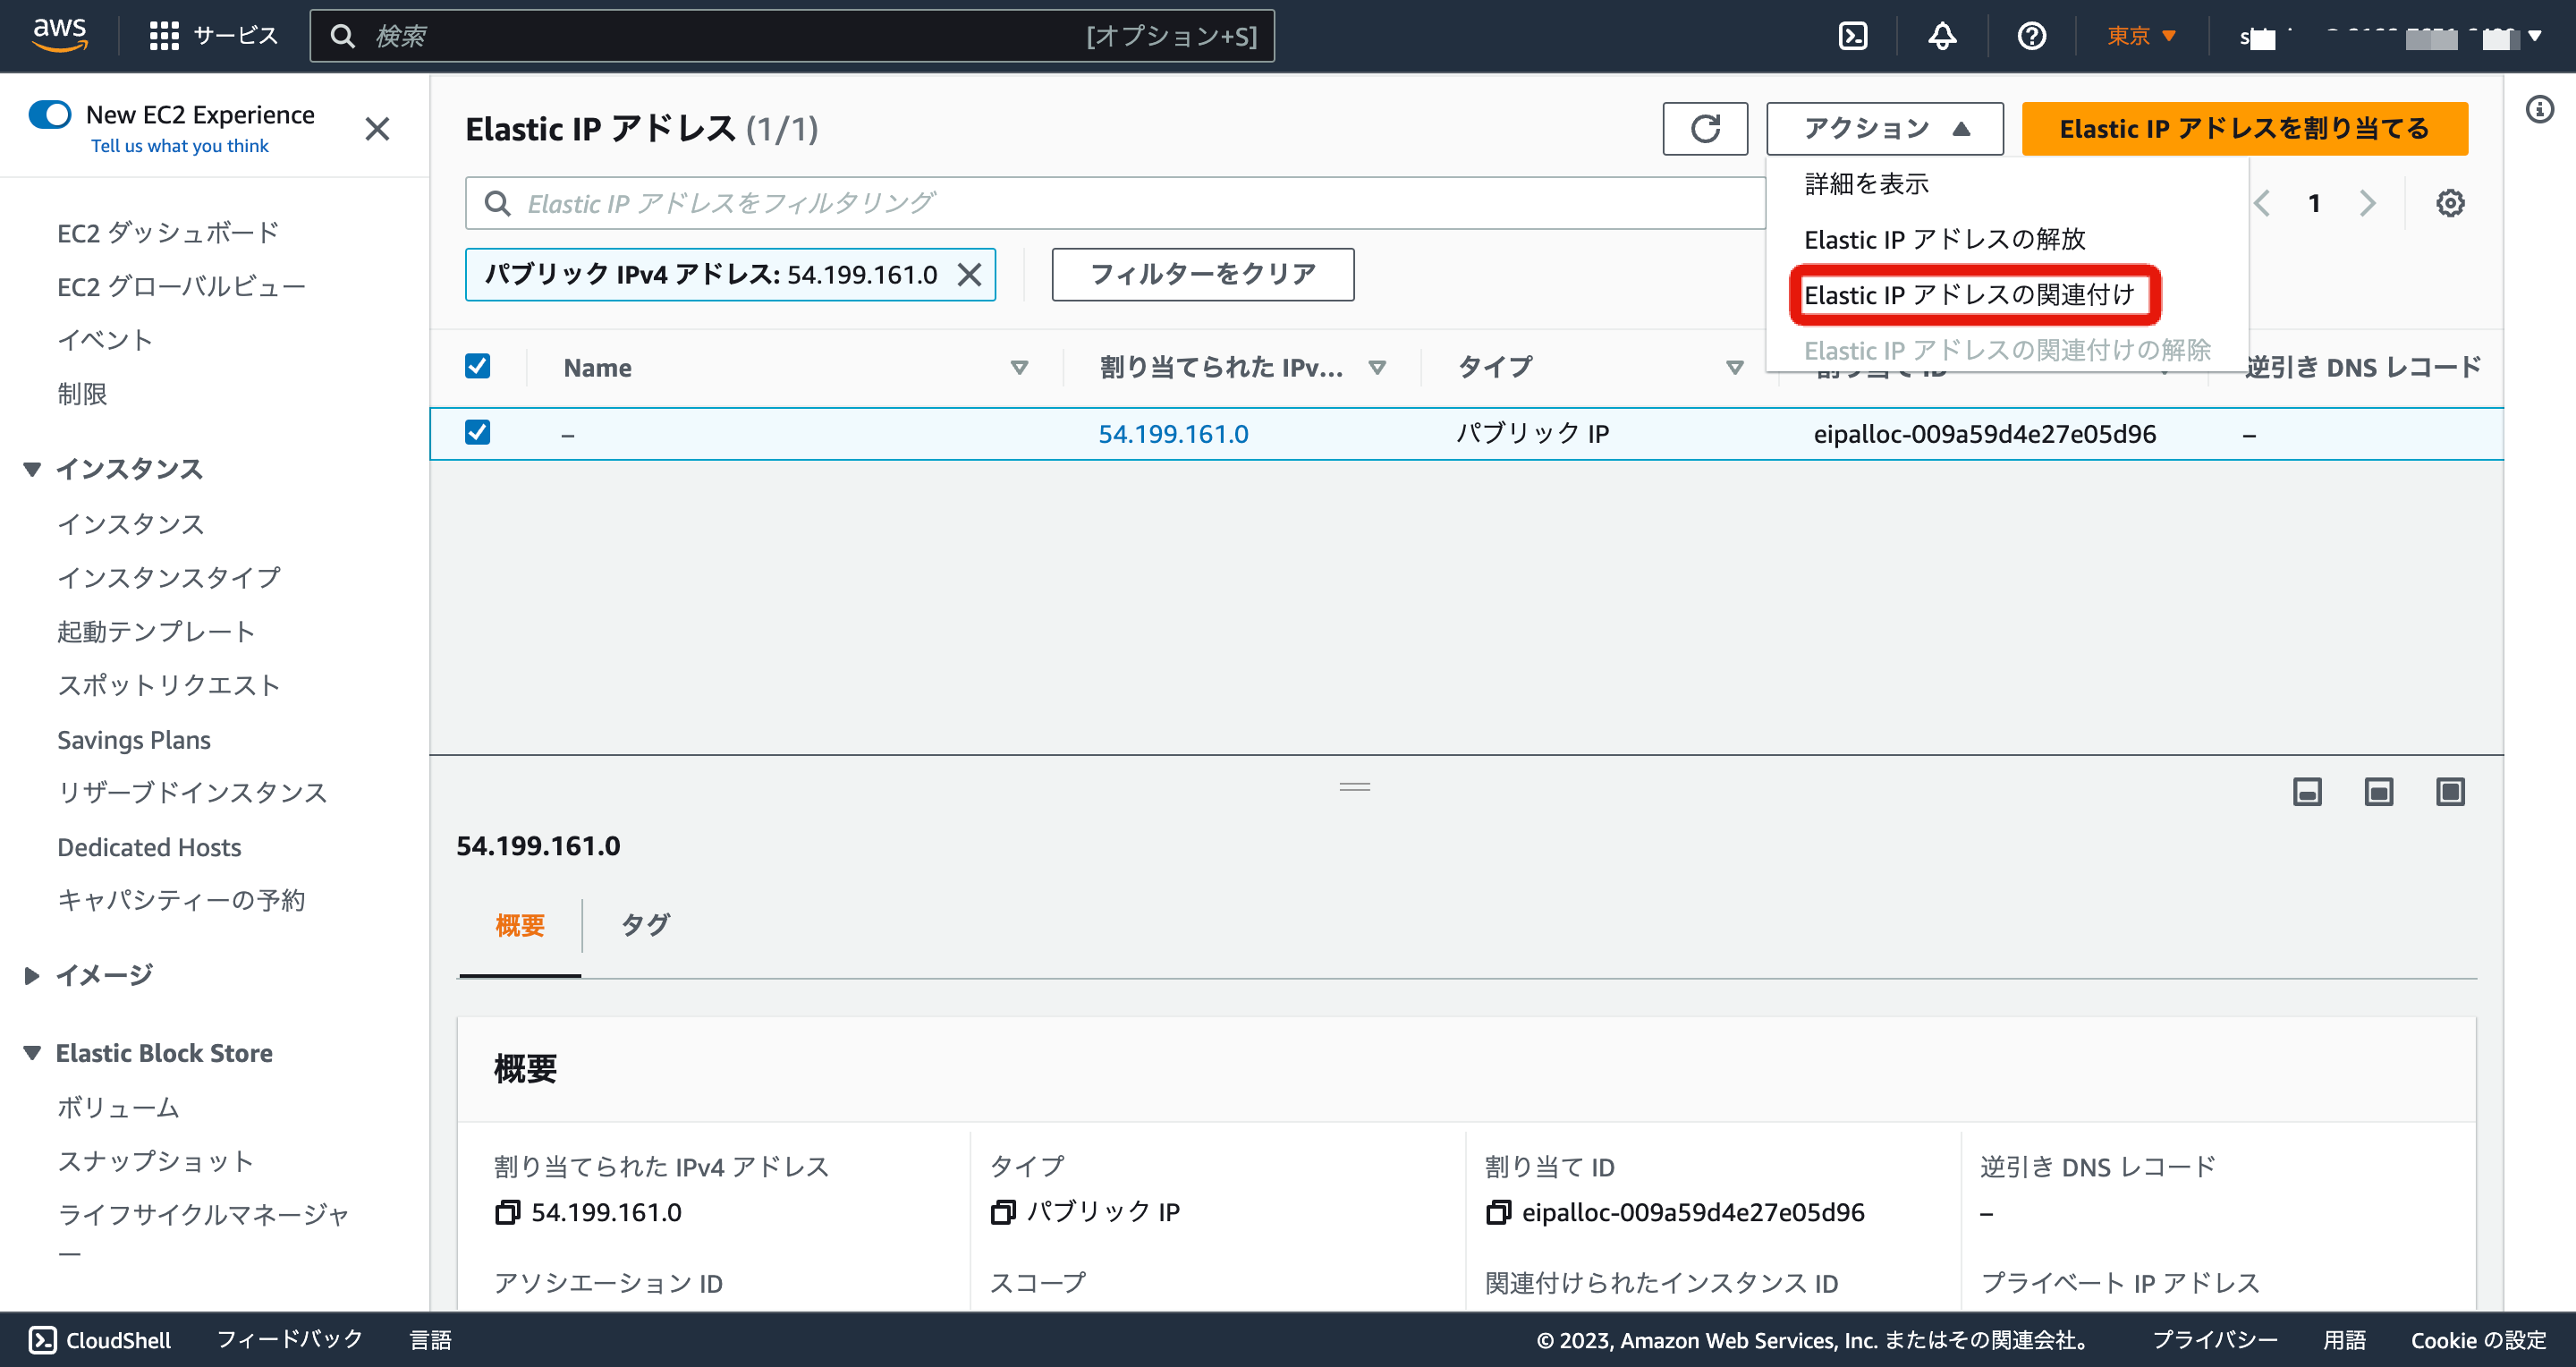Open the help question mark menu

pos(2031,37)
